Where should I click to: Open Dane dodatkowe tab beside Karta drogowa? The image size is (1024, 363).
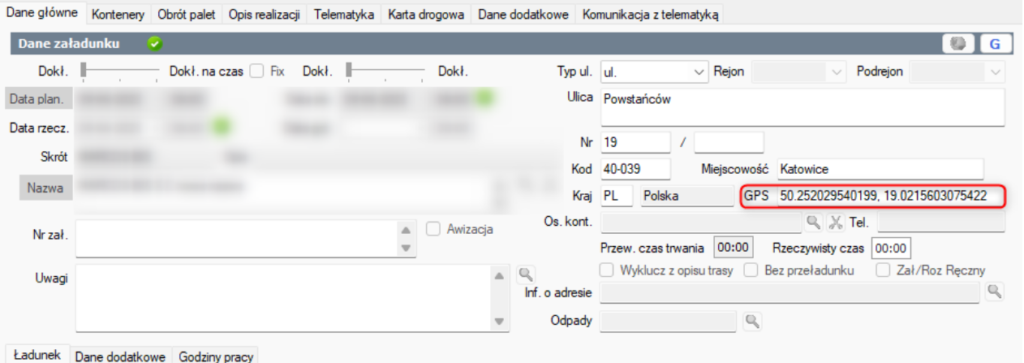[522, 15]
